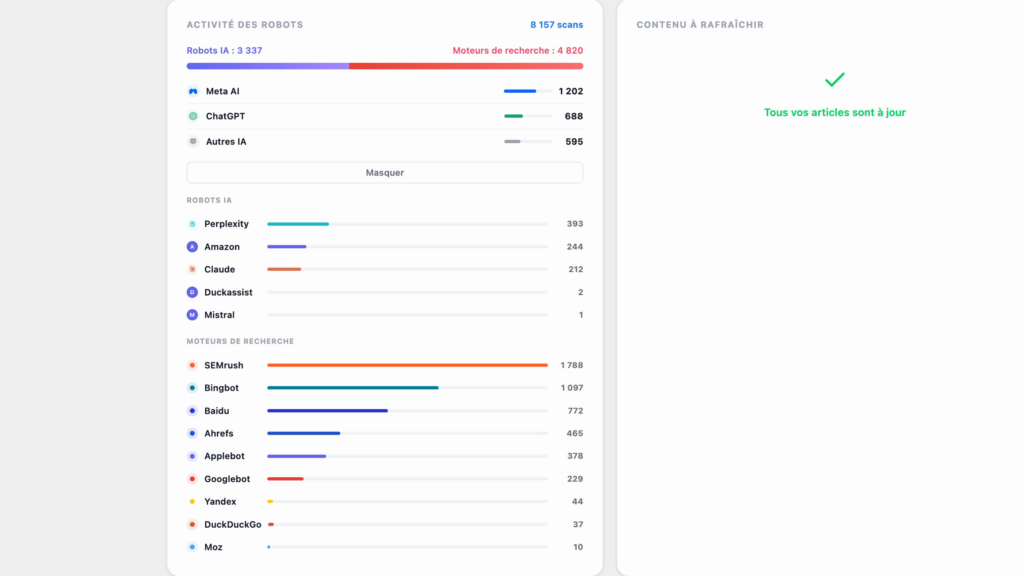Click the Amazon round letter icon
Viewport: 1024px width, 576px height.
click(192, 247)
